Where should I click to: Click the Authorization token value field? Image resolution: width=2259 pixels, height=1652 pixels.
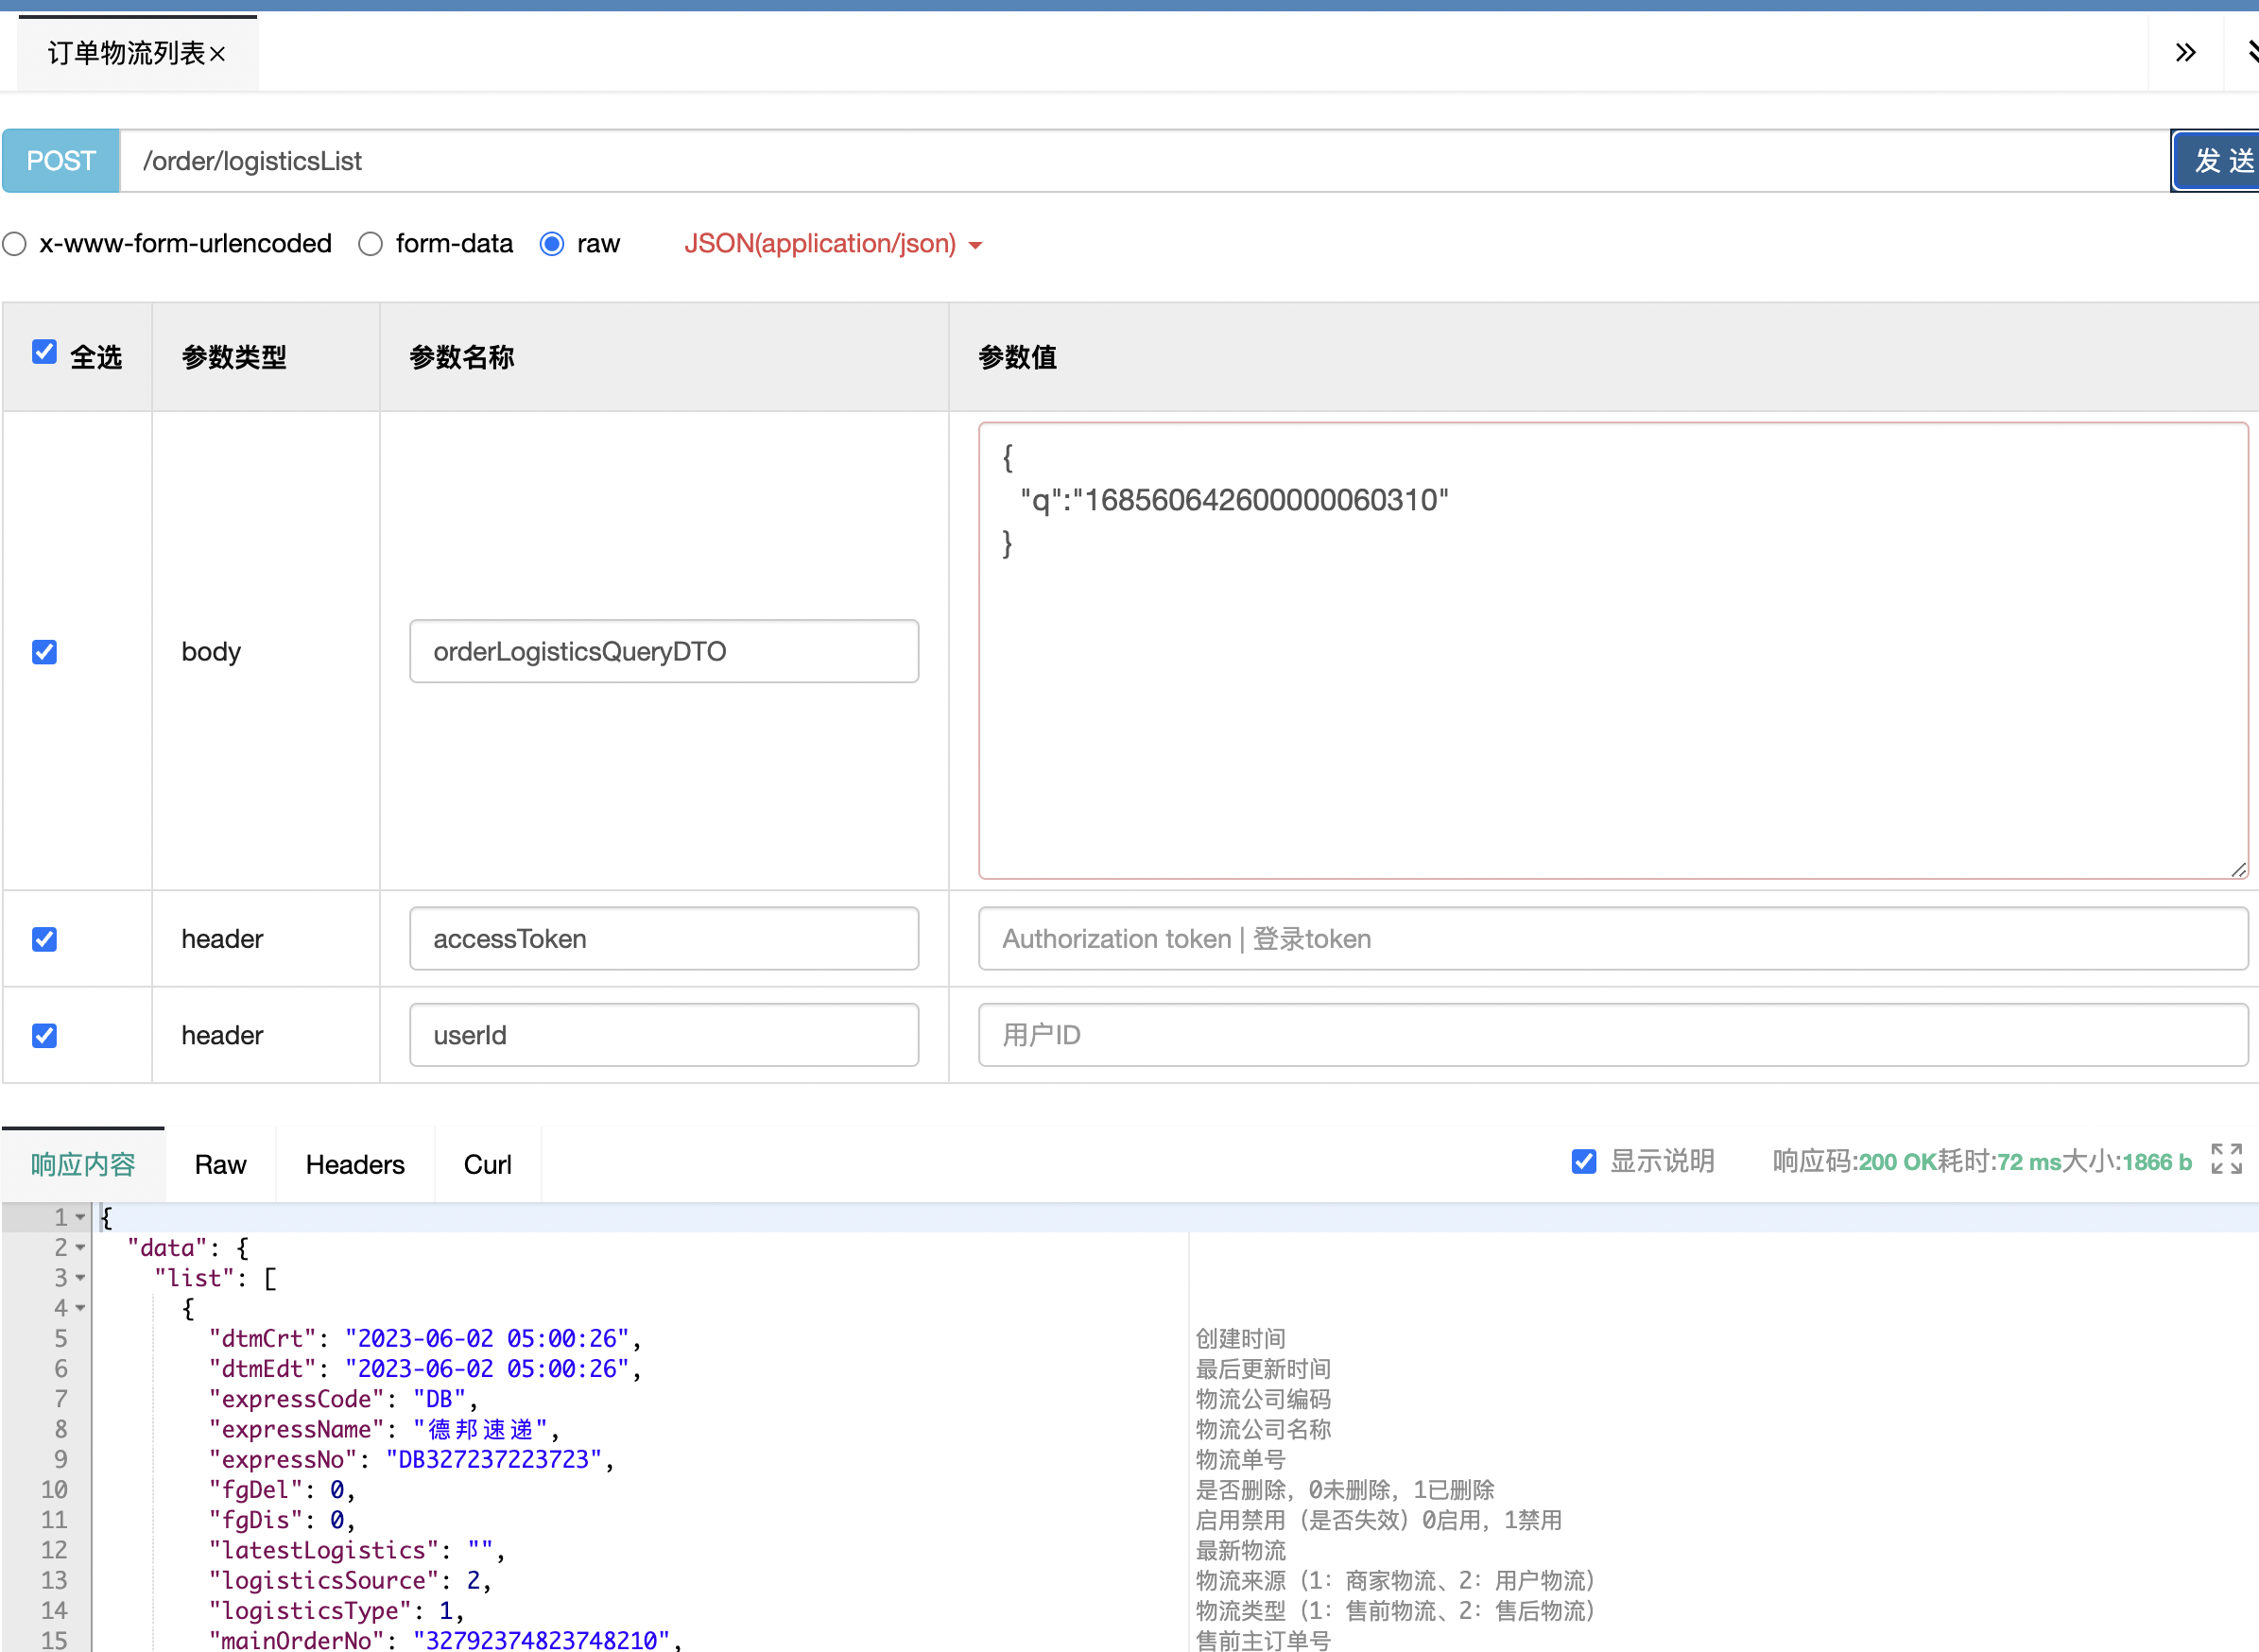pyautogui.click(x=1613, y=939)
